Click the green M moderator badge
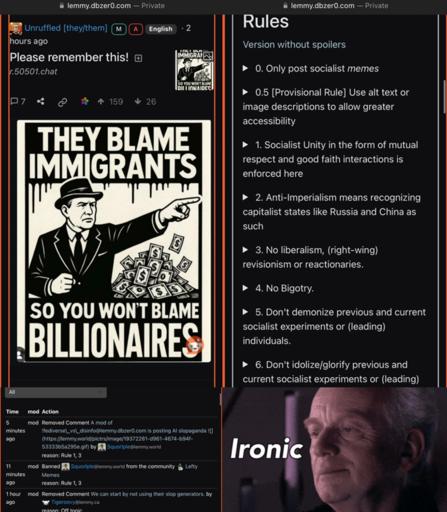Image resolution: width=447 pixels, height=512 pixels. (118, 29)
